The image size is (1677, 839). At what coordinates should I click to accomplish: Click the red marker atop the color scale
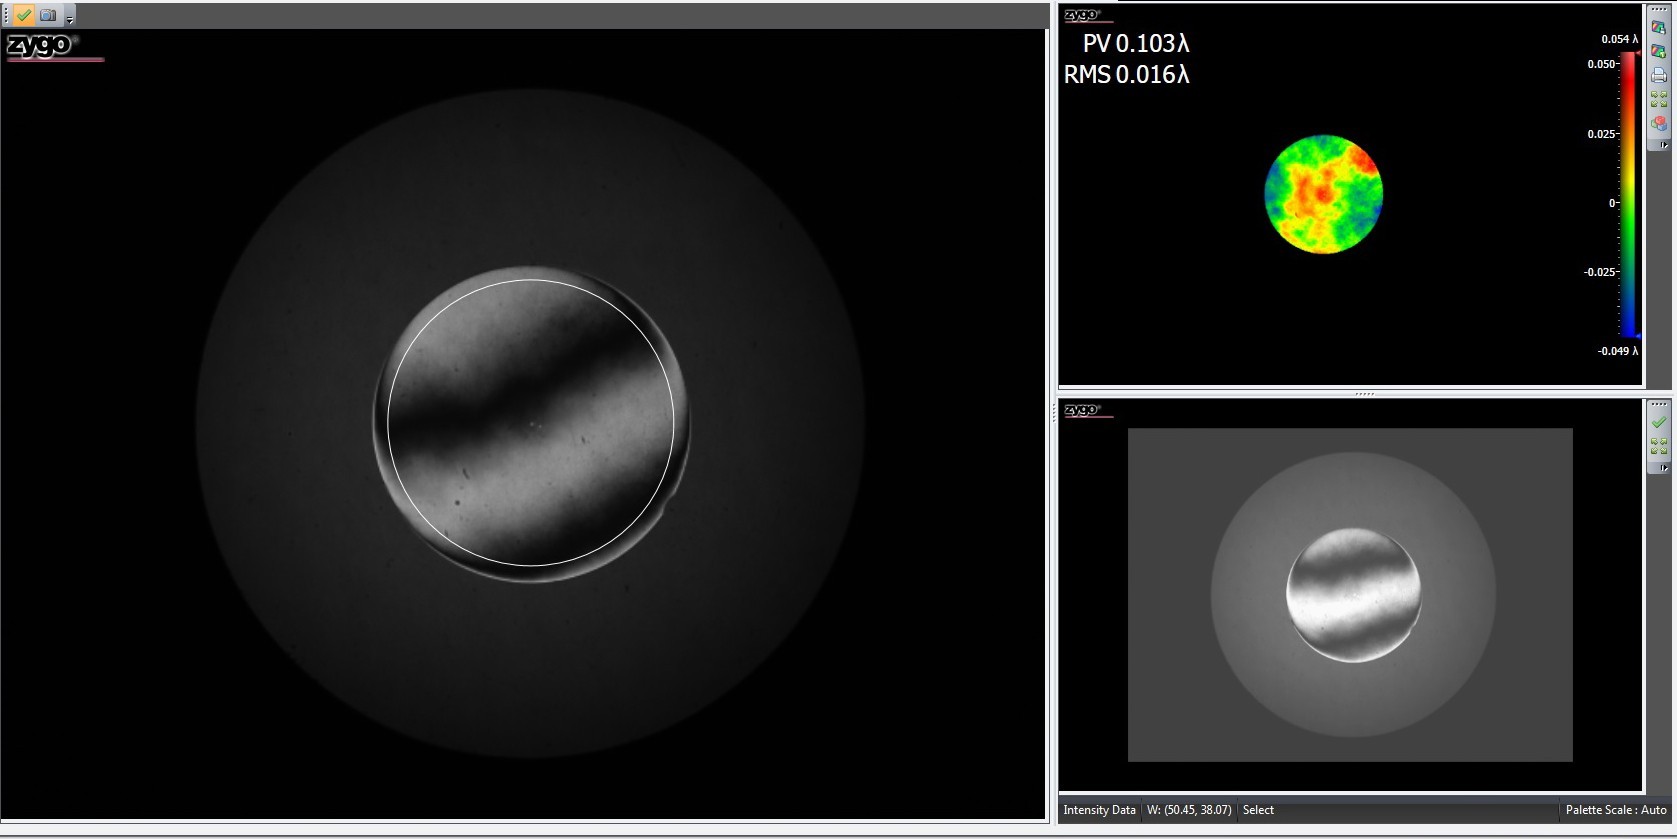(1636, 52)
